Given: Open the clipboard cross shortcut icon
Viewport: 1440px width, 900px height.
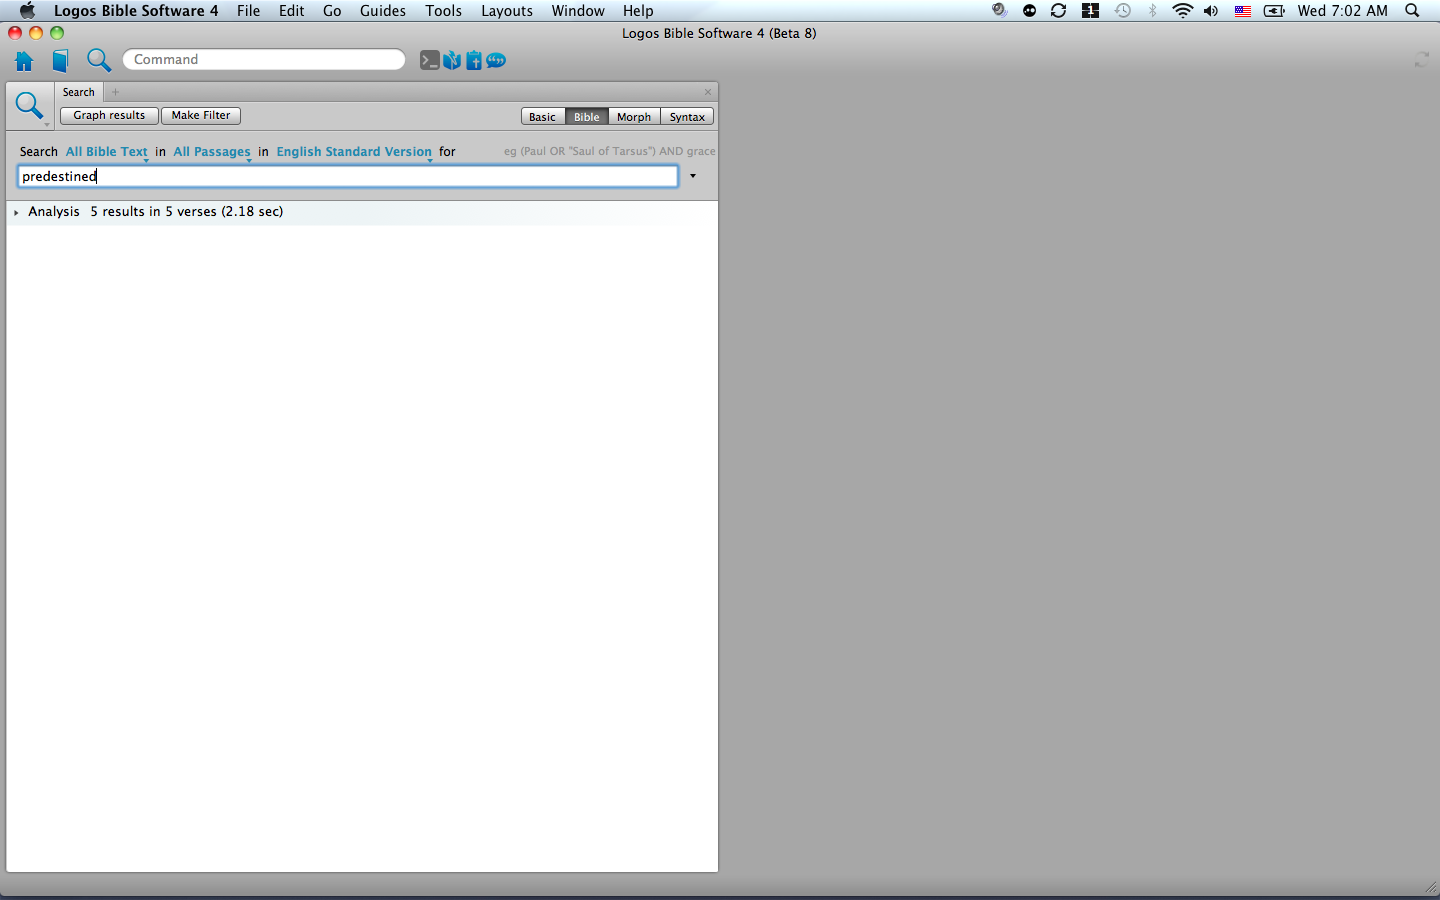Looking at the screenshot, I should (x=474, y=61).
